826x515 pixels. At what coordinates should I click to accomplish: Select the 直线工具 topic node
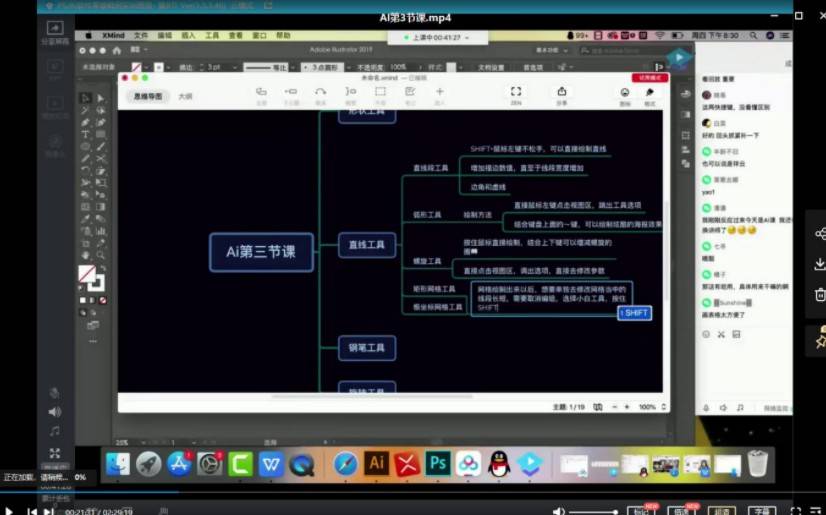367,245
